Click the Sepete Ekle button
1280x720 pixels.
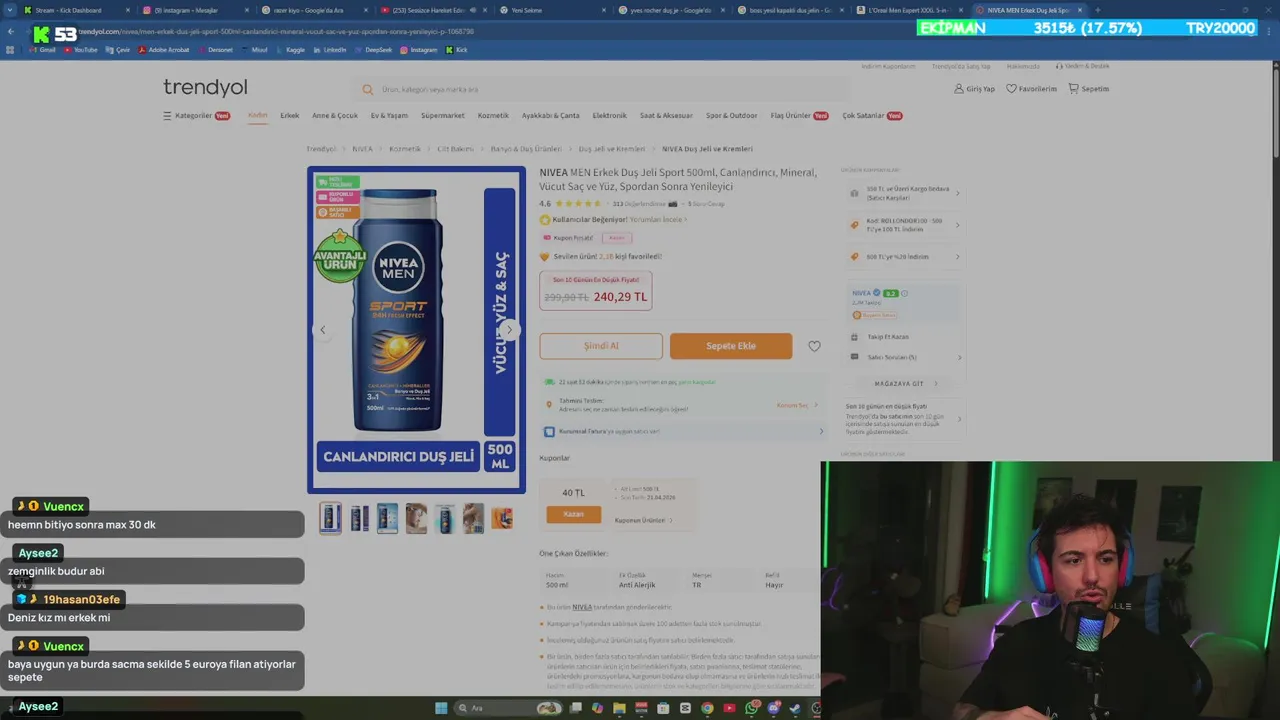click(731, 346)
